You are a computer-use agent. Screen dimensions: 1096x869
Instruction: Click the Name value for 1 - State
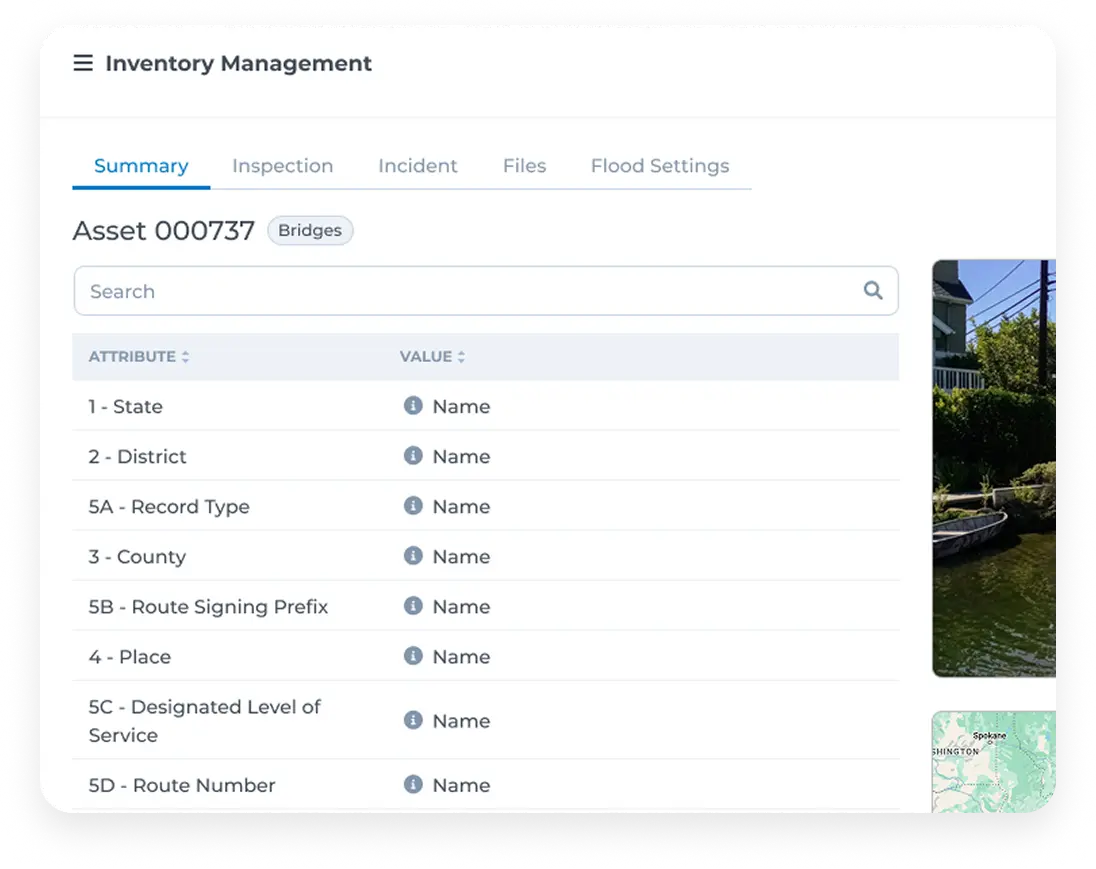(461, 406)
